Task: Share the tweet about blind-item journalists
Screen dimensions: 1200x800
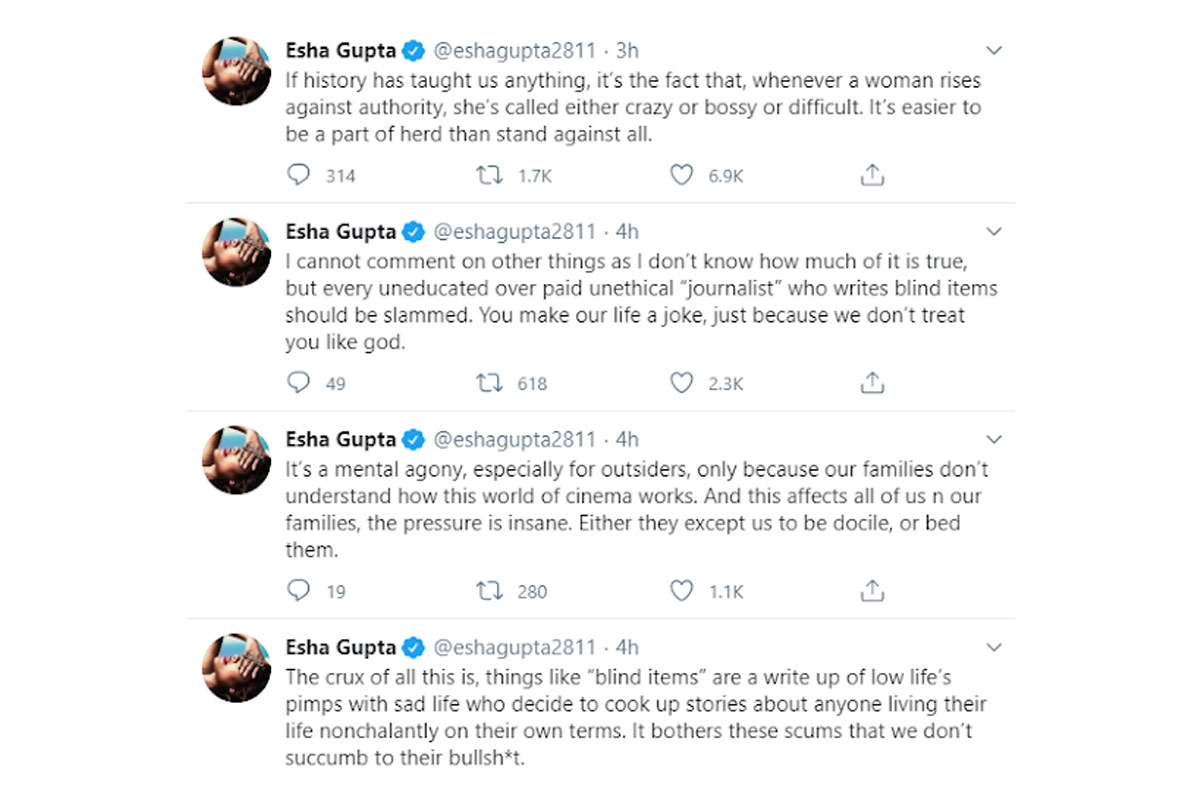Action: point(872,383)
